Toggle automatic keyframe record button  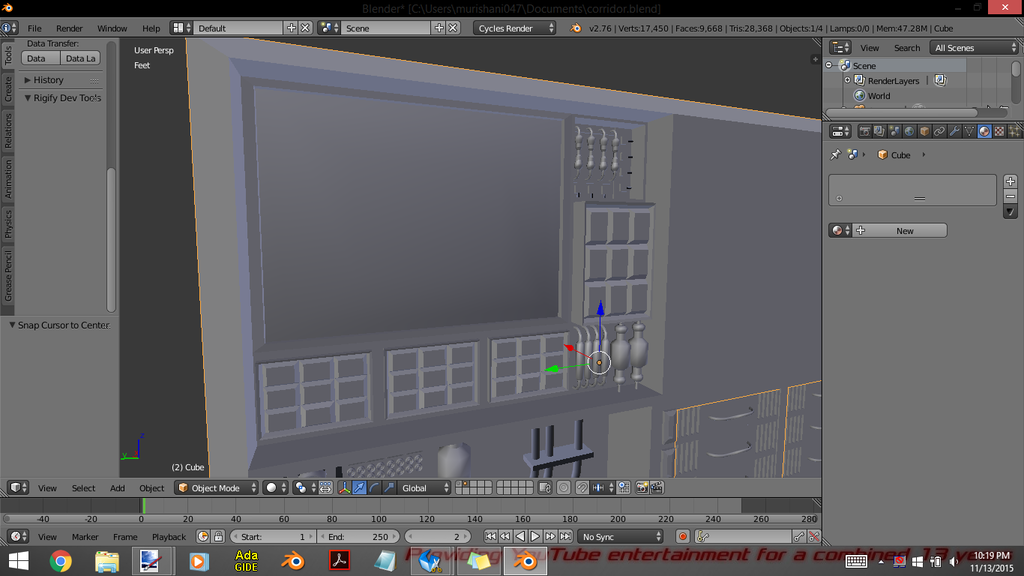682,537
